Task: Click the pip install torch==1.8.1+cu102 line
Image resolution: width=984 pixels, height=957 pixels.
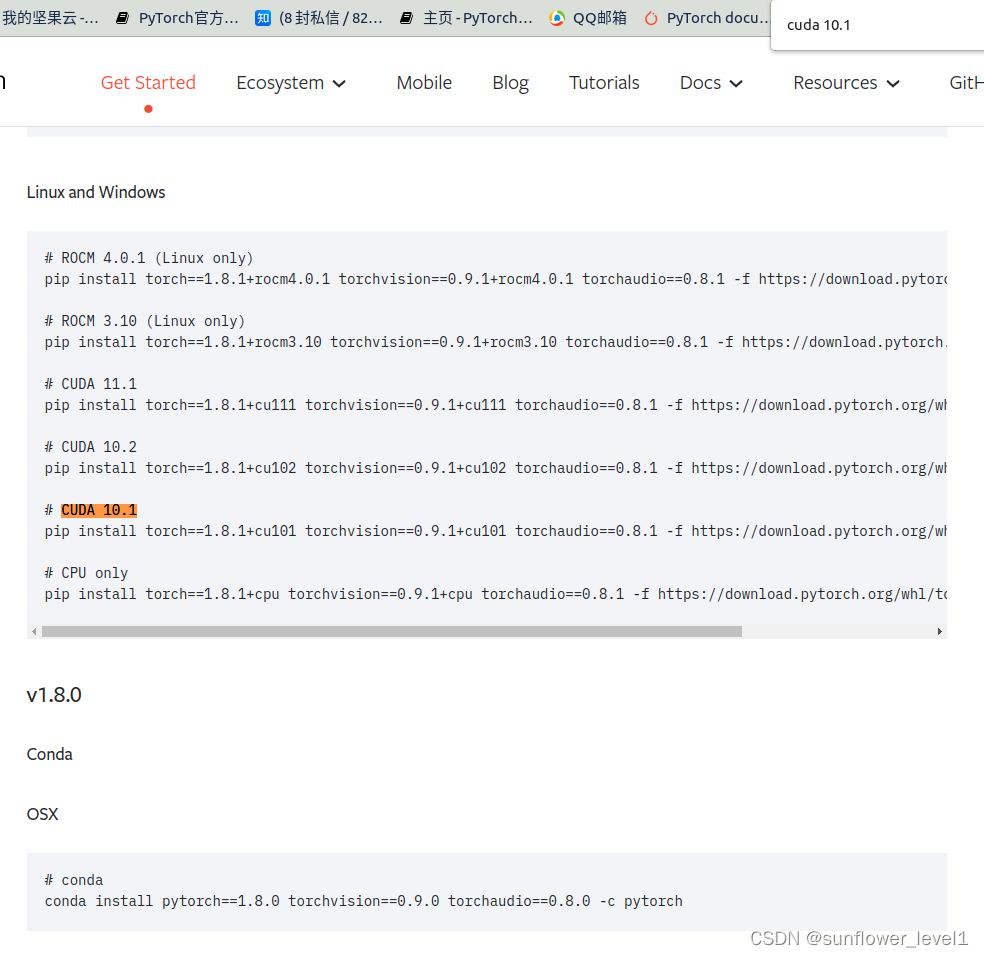Action: click(x=495, y=468)
